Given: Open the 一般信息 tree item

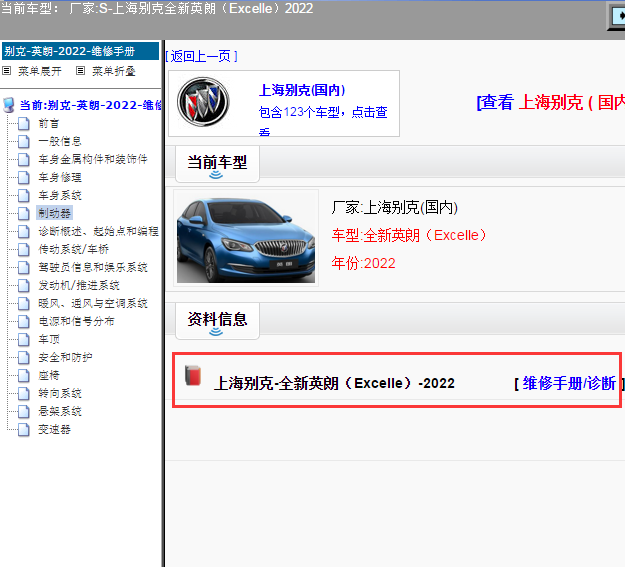Looking at the screenshot, I should [60, 142].
